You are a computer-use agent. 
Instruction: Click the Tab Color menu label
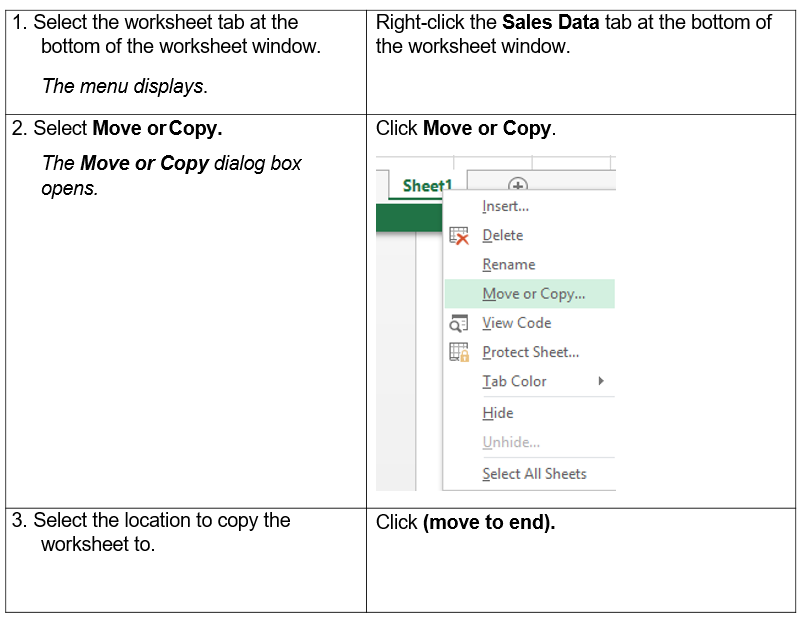[x=514, y=381]
